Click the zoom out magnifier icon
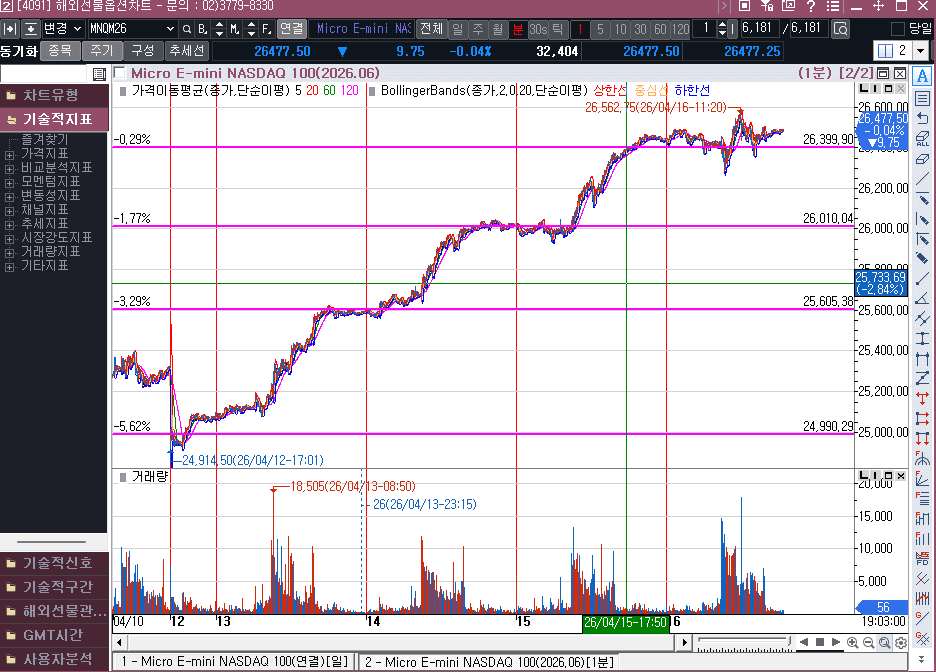Viewport: 936px width, 672px height. [868, 642]
